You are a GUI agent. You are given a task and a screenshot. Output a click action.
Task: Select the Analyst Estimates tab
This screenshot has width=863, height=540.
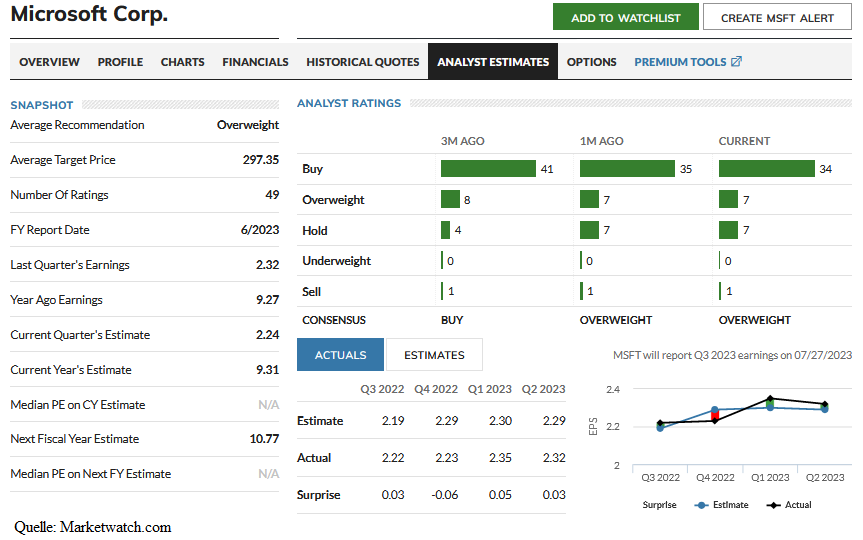493,61
